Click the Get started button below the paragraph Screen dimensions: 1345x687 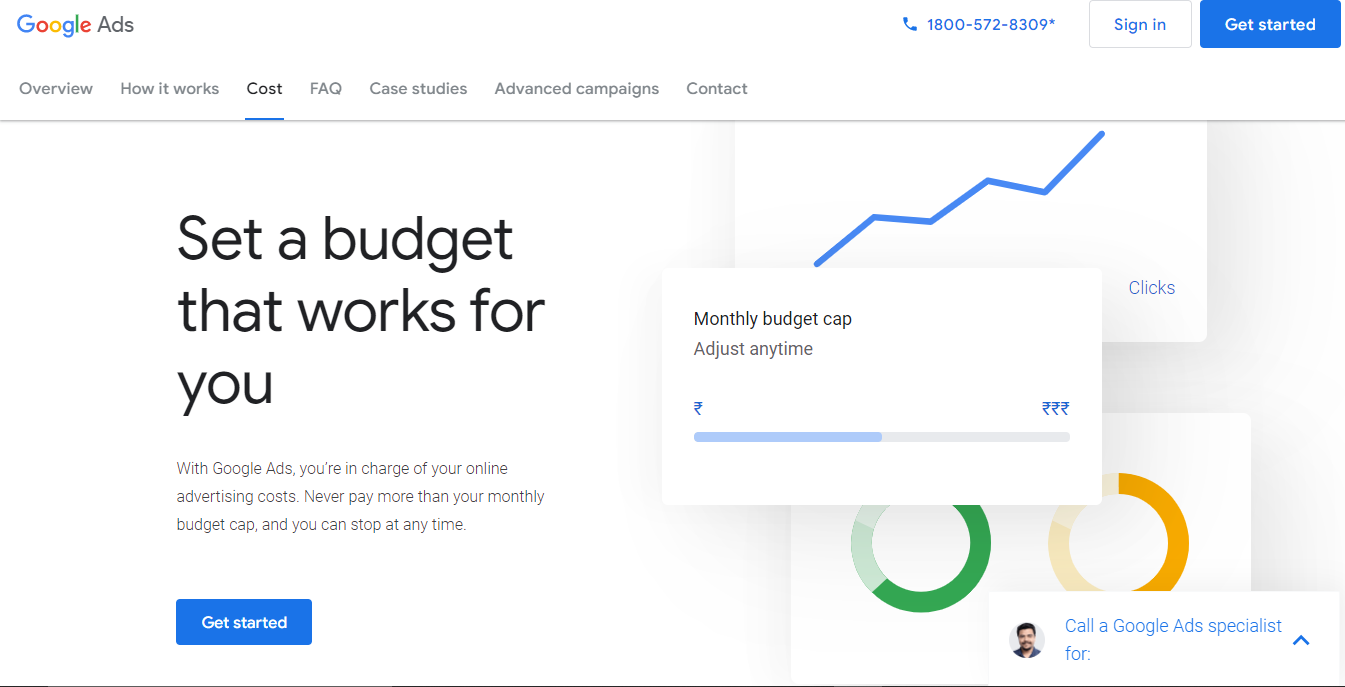click(244, 622)
